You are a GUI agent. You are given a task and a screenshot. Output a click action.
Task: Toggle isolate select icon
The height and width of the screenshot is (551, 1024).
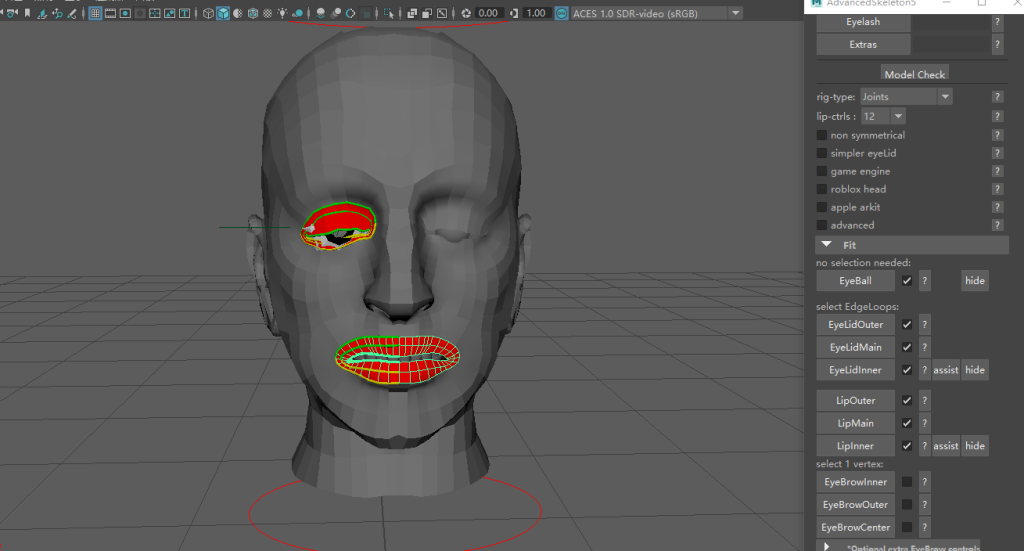[389, 13]
